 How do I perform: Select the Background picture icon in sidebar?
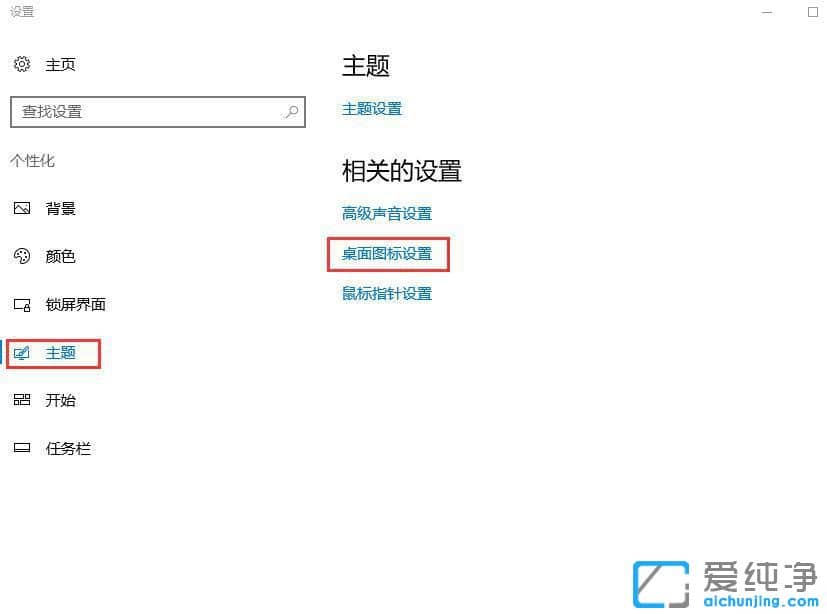pos(22,208)
